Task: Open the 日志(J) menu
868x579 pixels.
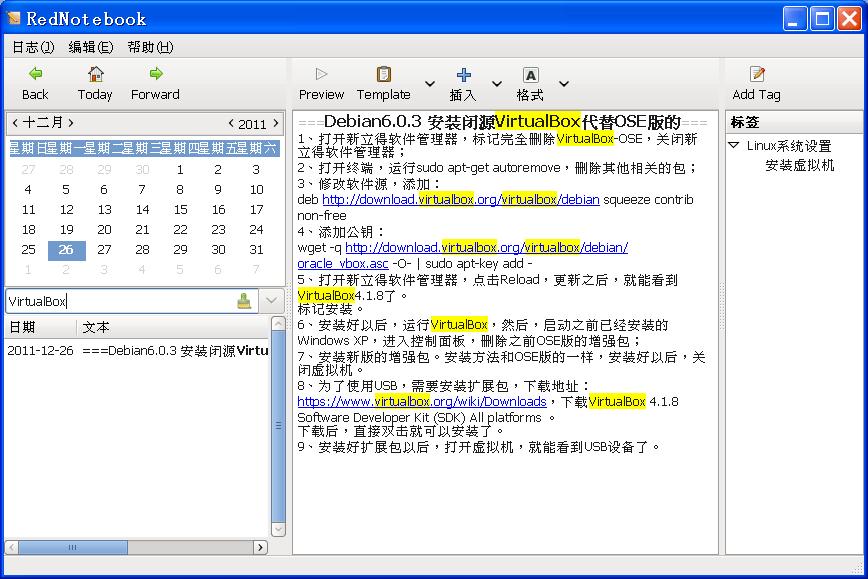Action: pos(33,47)
